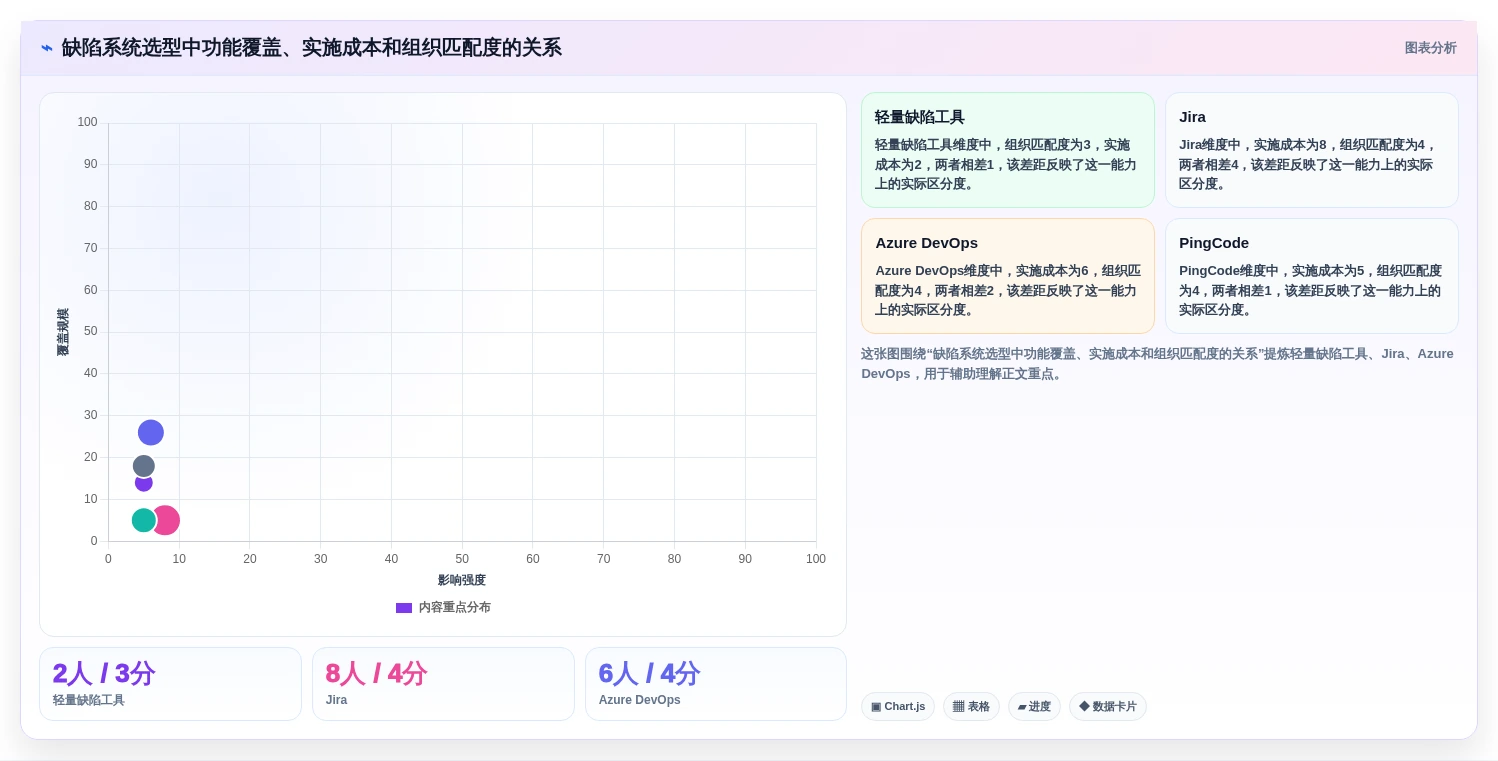
Task: Select the pink bubble at bottom of chart
Action: (166, 520)
